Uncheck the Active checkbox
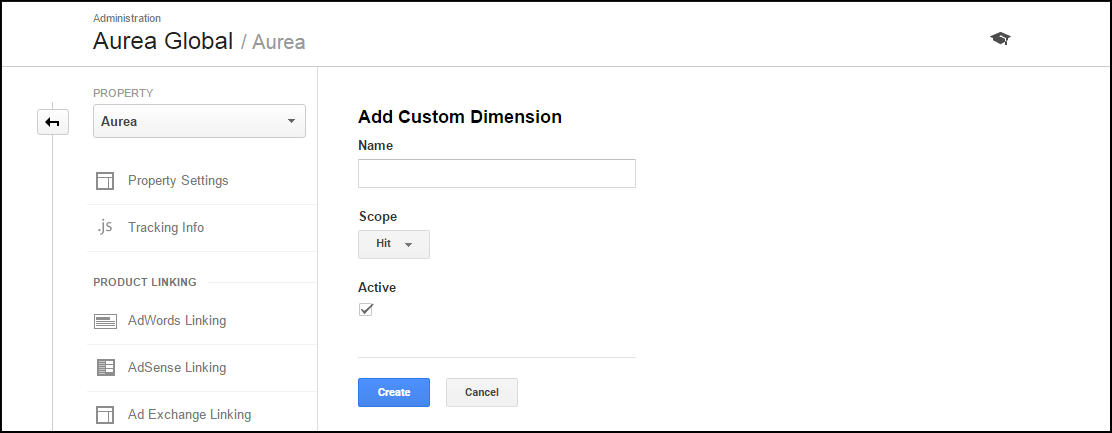 (366, 310)
